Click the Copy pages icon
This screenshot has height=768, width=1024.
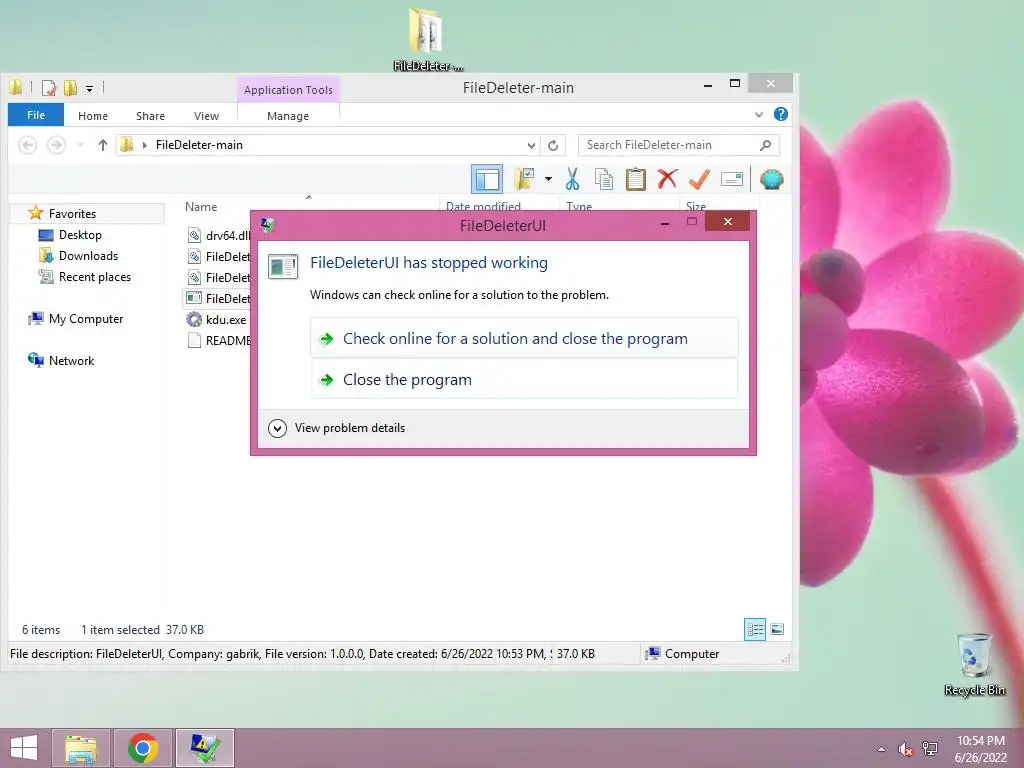[603, 179]
